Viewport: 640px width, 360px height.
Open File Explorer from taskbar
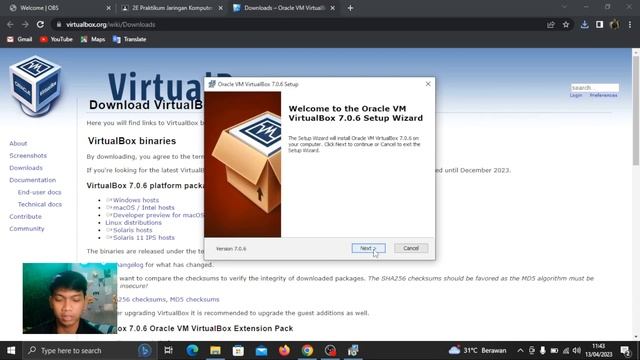click(x=215, y=350)
